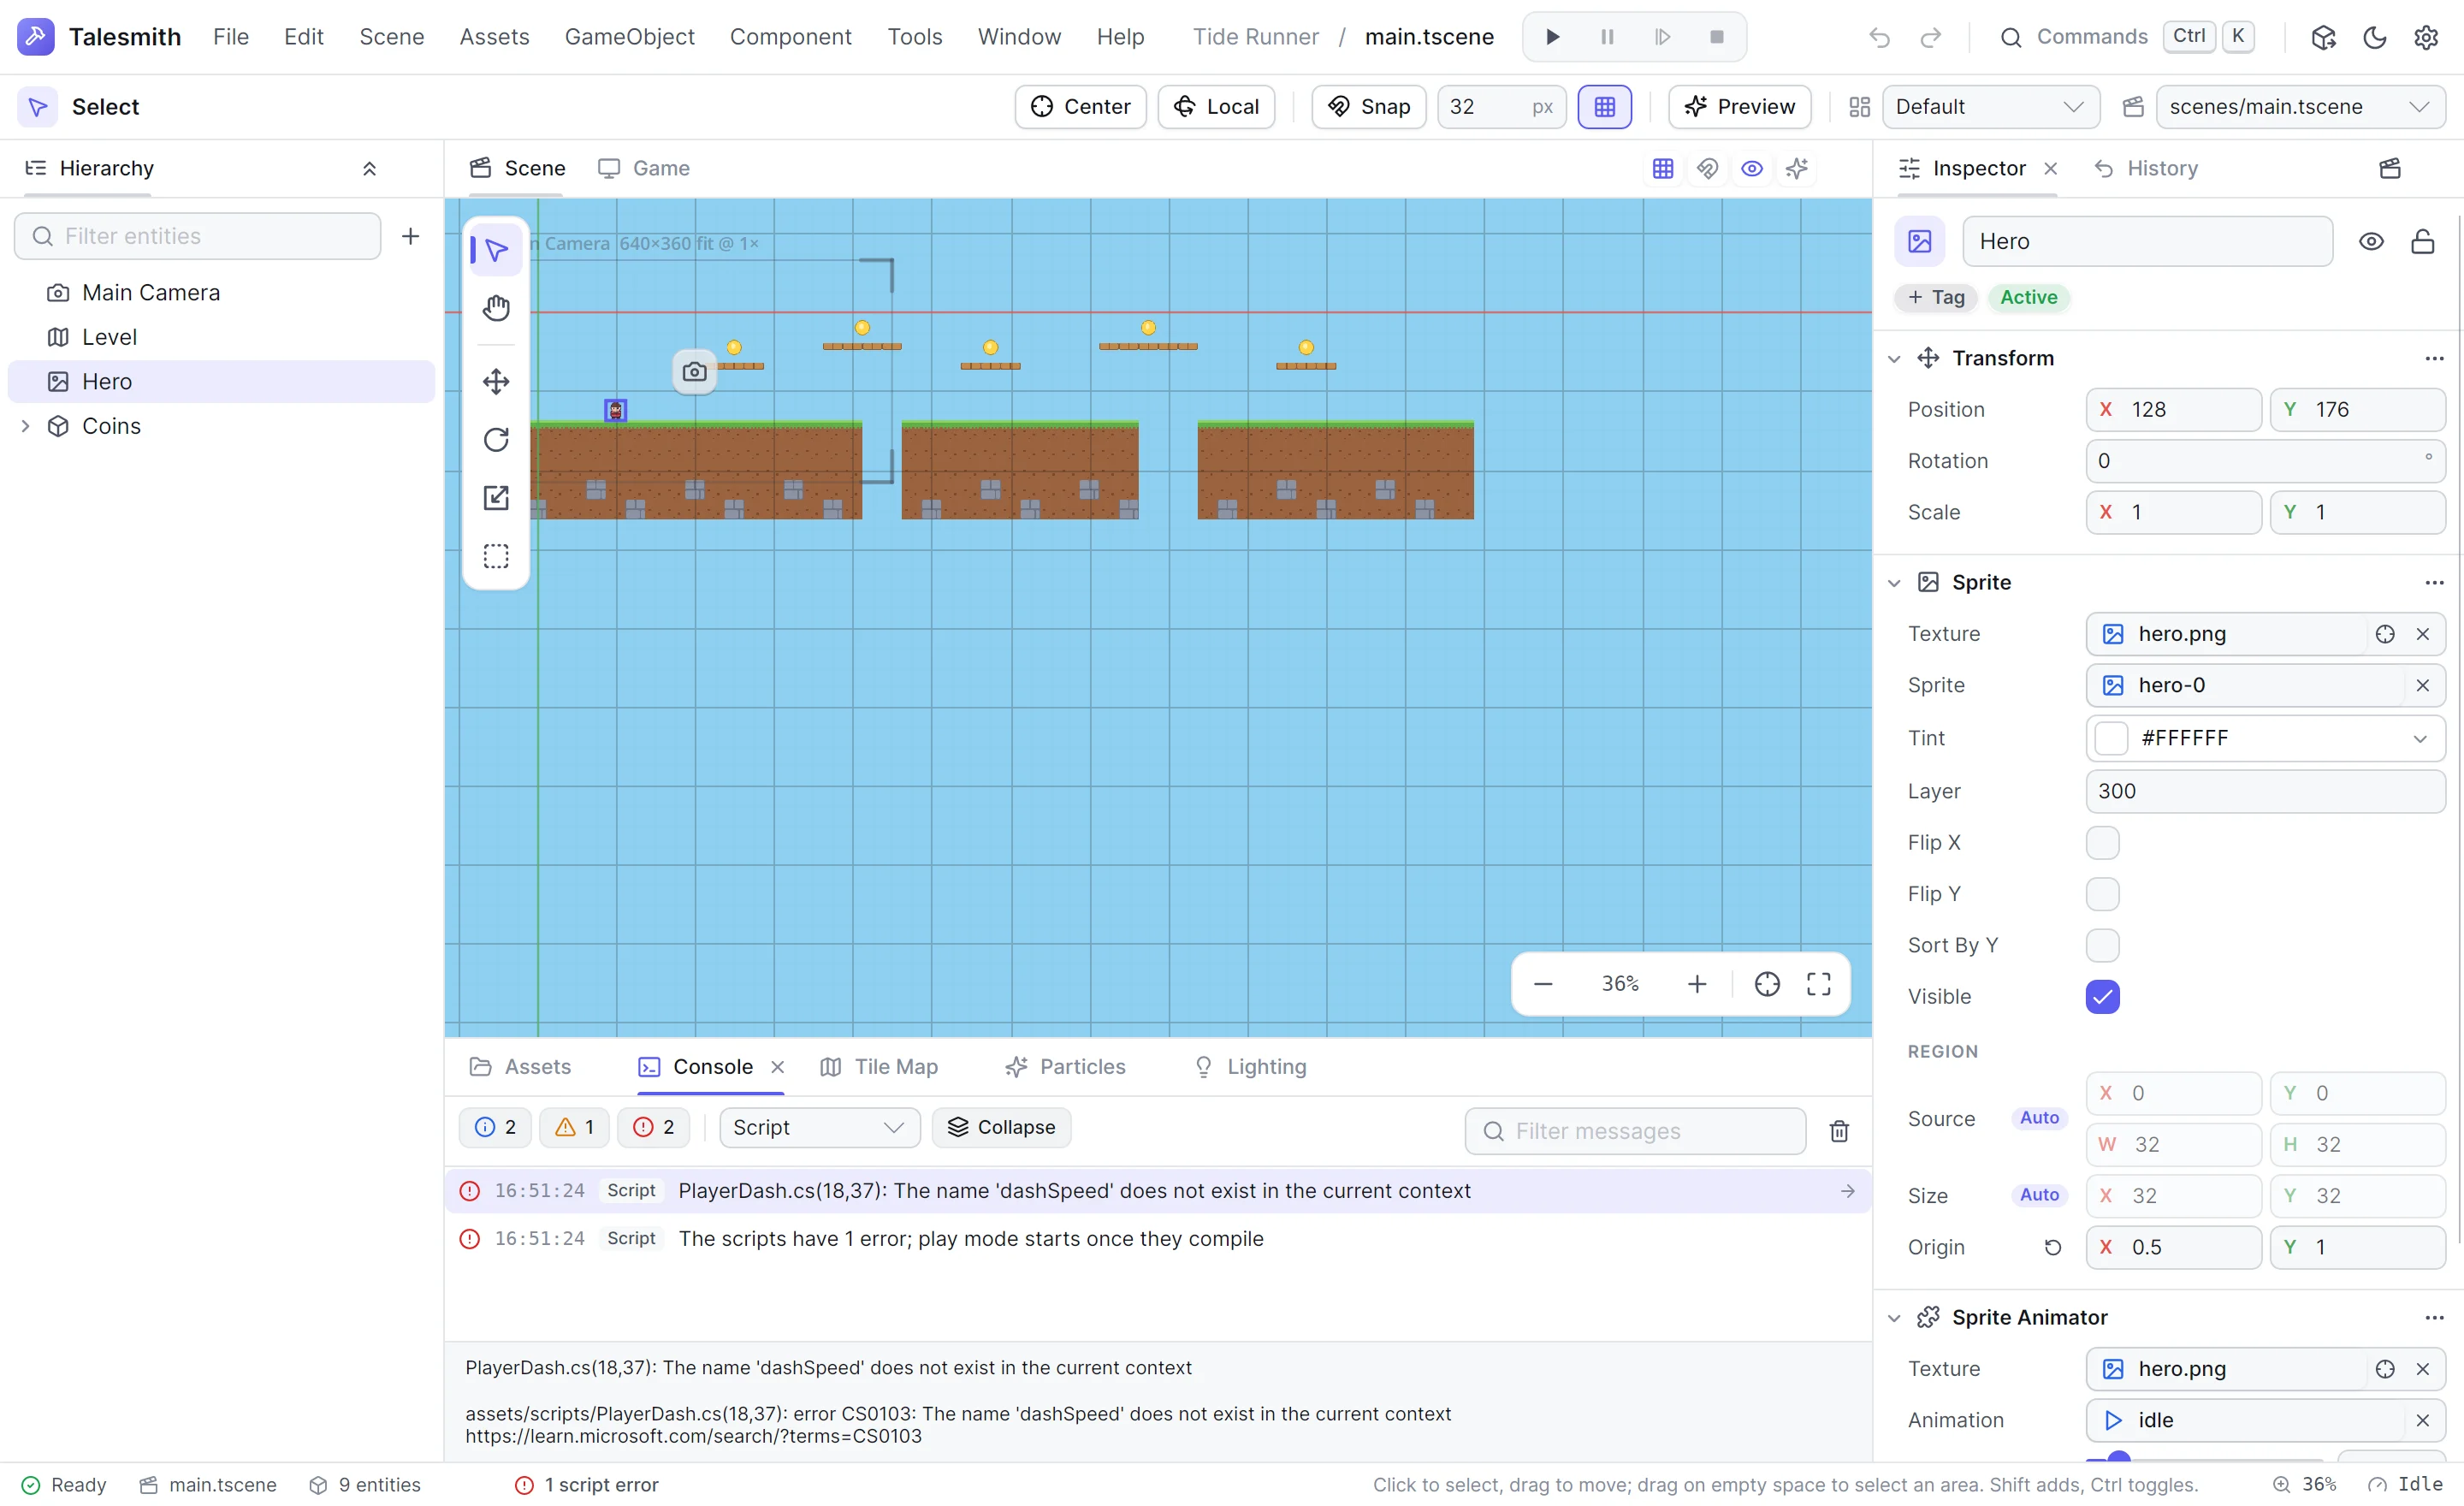Open the scenes/main.tscene dropdown
This screenshot has height=1506, width=2464.
click(x=2300, y=107)
